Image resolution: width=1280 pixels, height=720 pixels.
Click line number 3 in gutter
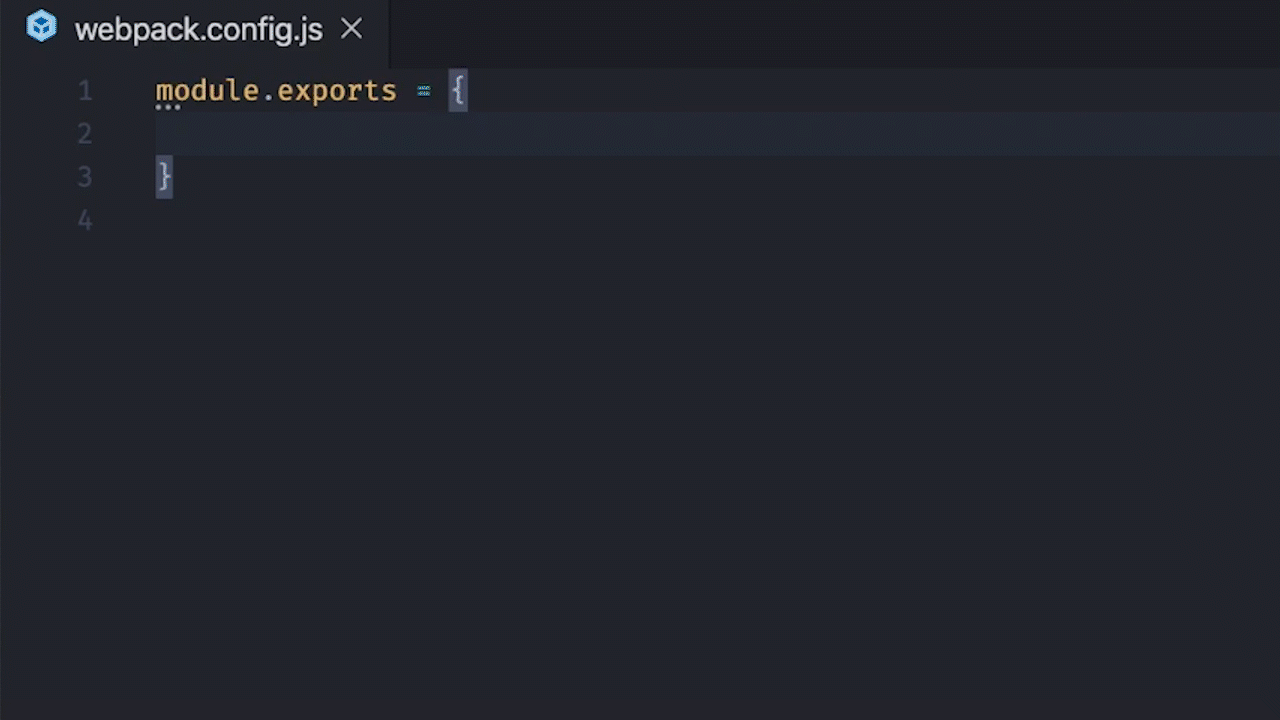click(x=85, y=177)
